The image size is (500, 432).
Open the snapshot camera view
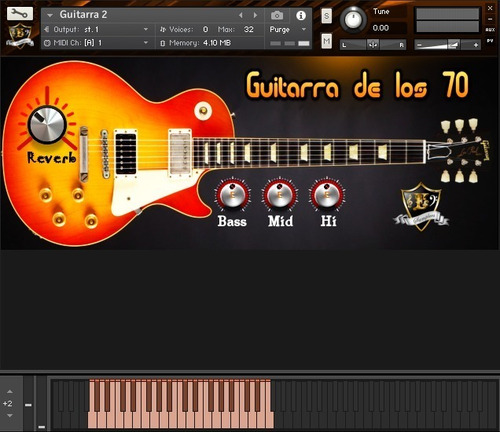(277, 15)
